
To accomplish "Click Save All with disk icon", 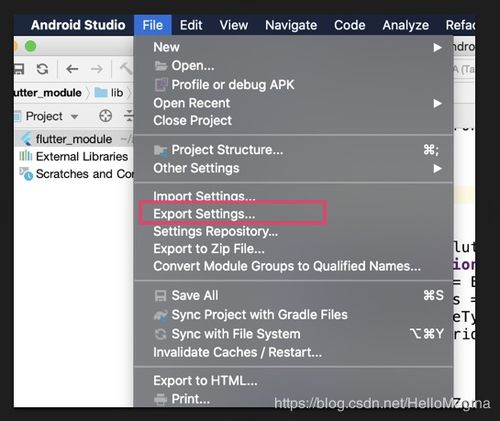I will (186, 296).
